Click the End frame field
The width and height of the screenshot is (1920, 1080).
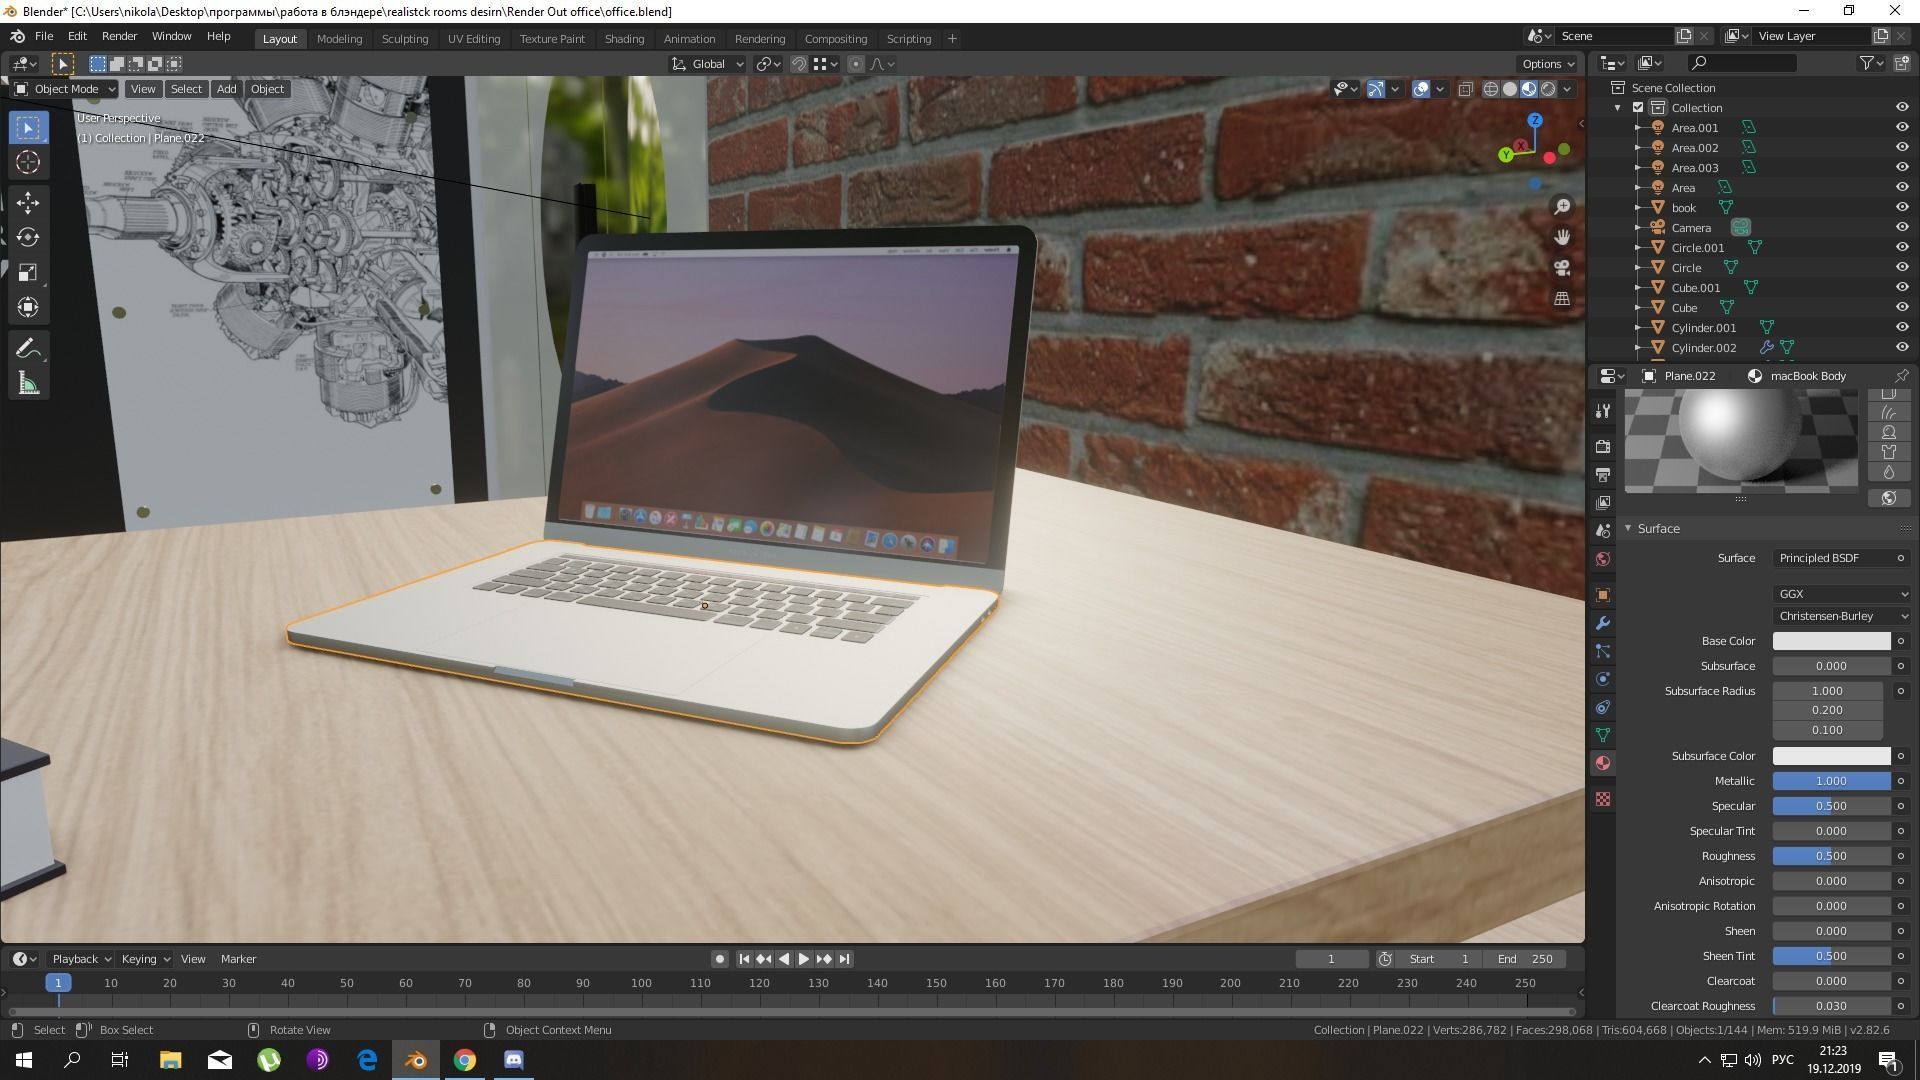click(1524, 959)
